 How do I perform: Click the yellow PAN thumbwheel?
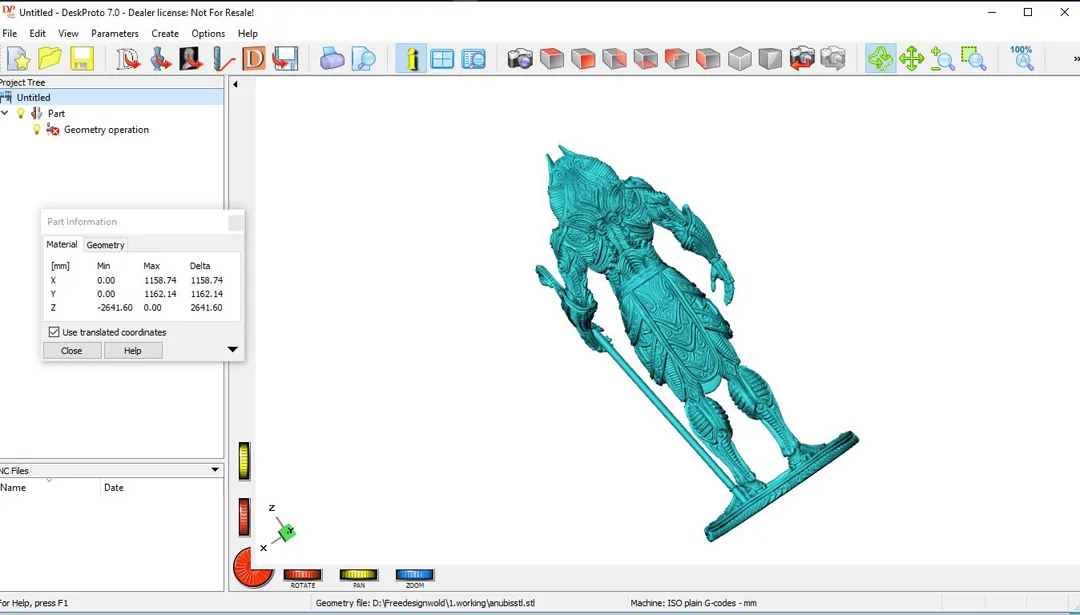pos(359,574)
